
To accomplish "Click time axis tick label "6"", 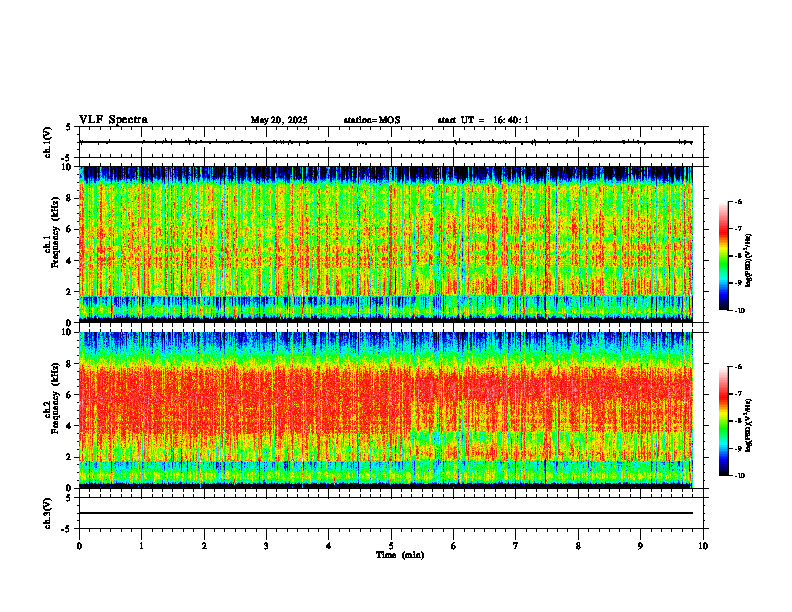I will [x=453, y=546].
